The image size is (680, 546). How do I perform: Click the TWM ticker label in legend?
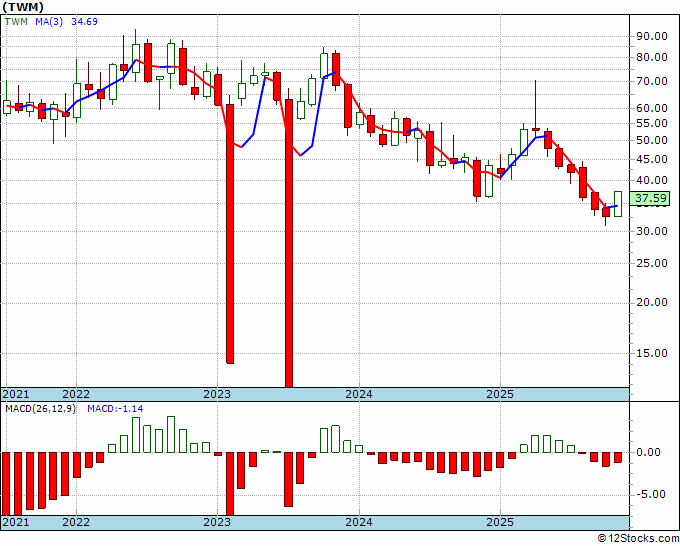(16, 21)
